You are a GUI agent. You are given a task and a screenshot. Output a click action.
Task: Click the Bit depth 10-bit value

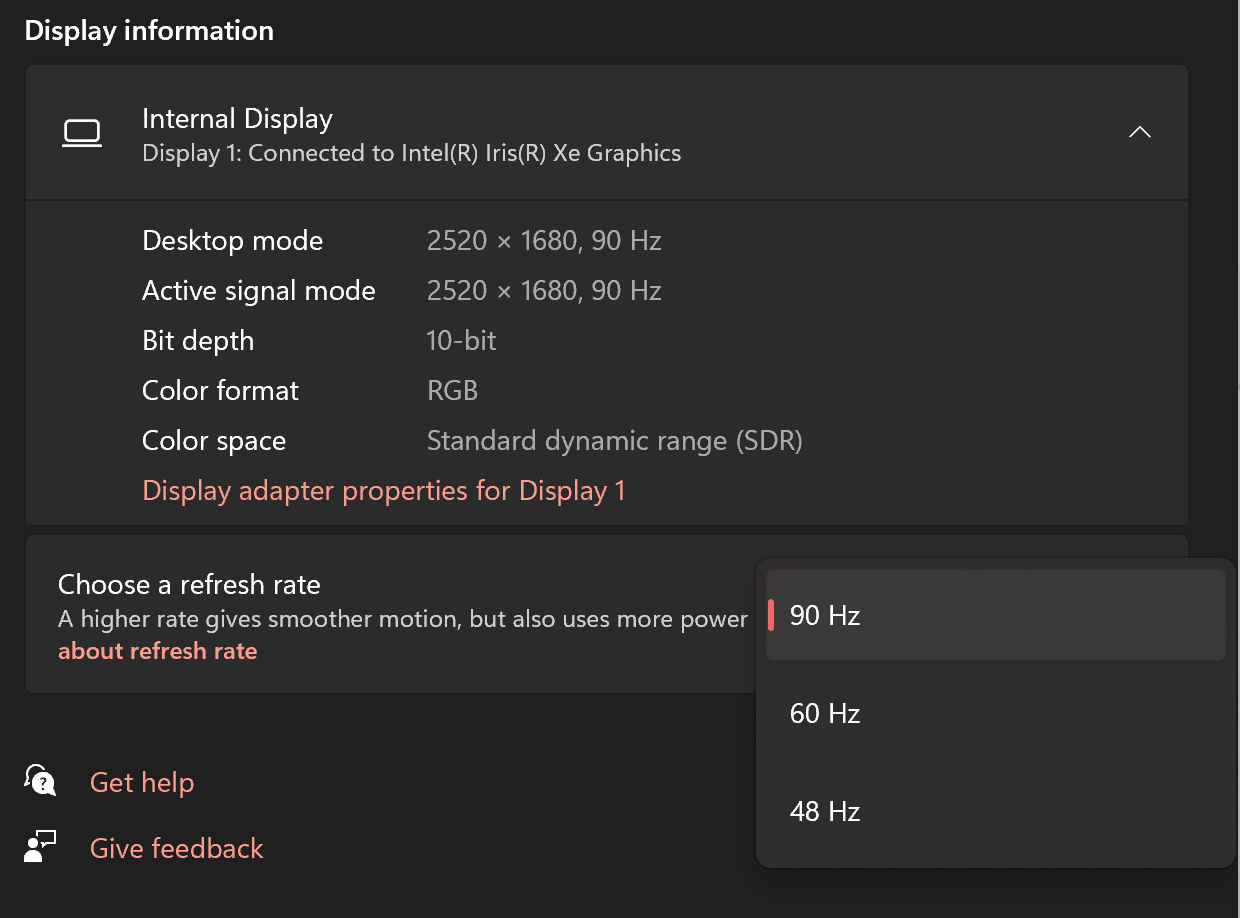461,341
